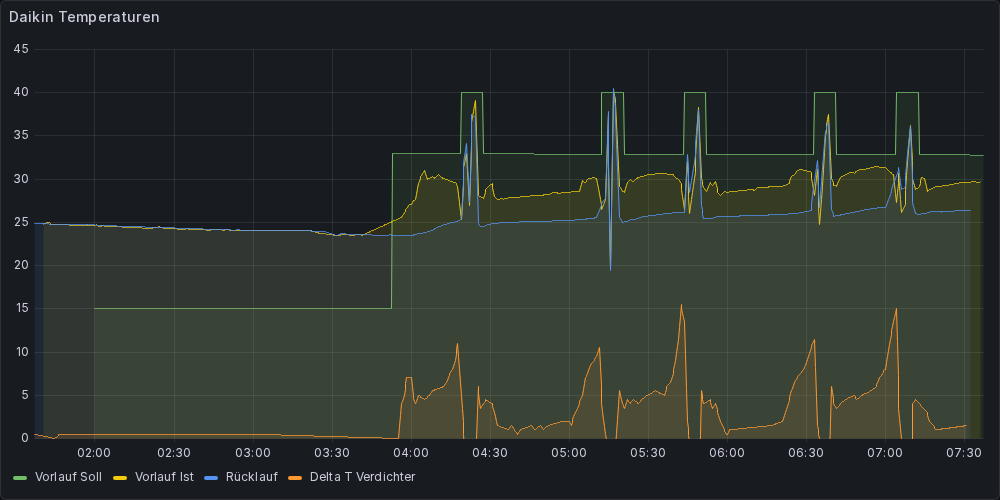Click the 15 value on the y-axis
The height and width of the screenshot is (500, 1000).
[x=21, y=309]
